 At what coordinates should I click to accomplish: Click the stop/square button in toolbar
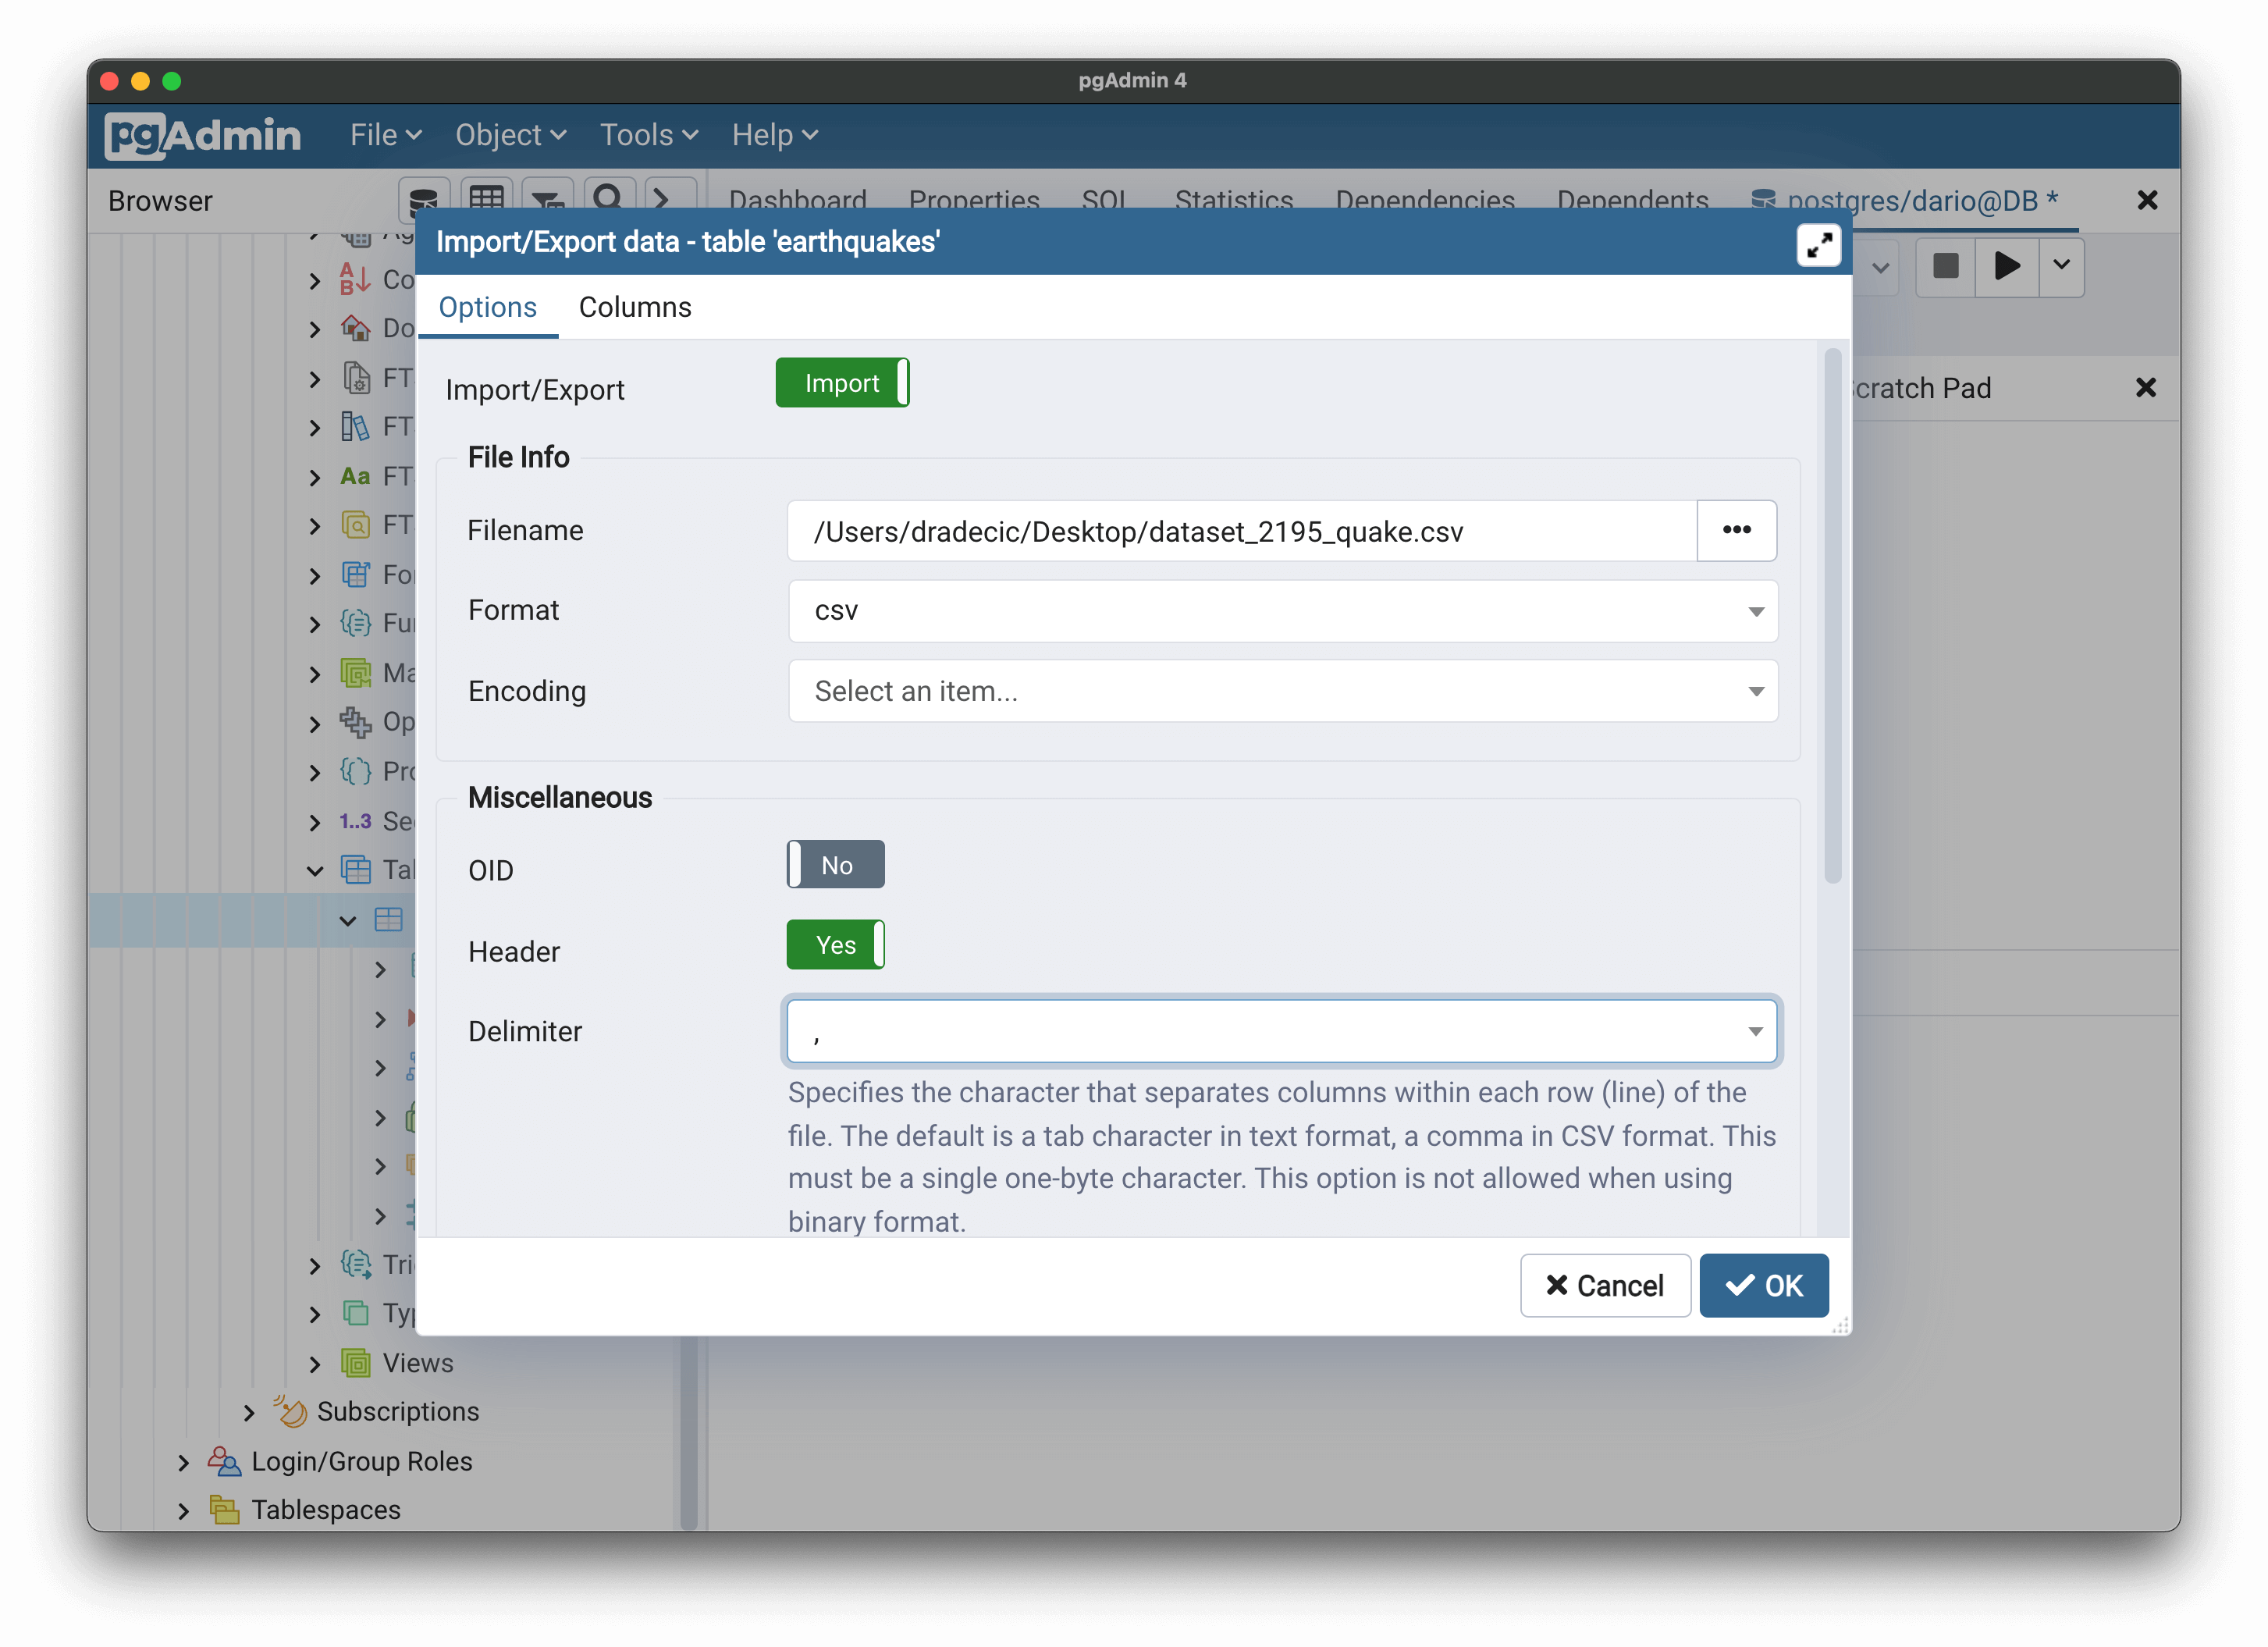(1943, 266)
